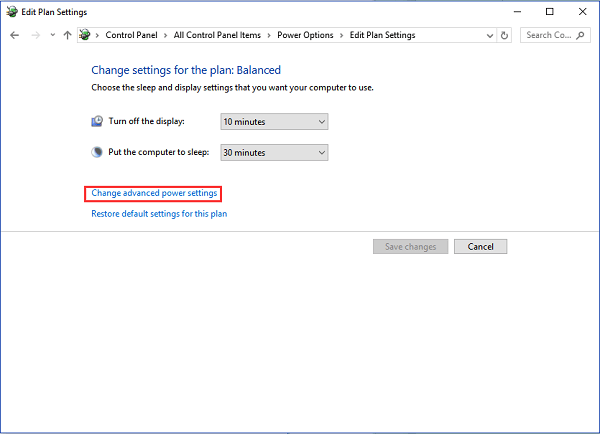Click the heading "Change settings for the plan: Balanced"

coord(186,70)
